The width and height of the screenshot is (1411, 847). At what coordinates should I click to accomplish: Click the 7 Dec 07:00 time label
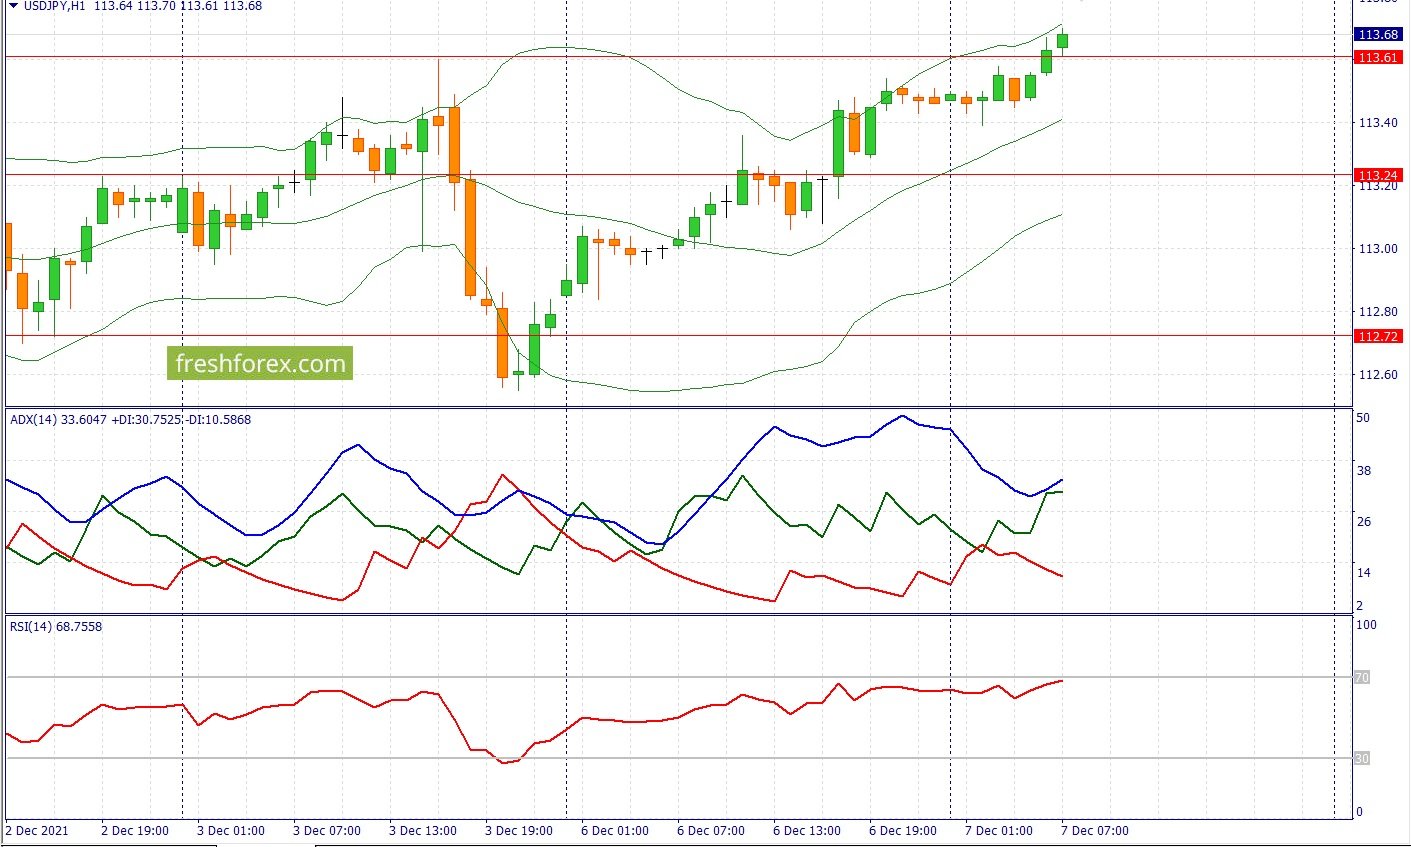pos(1095,831)
